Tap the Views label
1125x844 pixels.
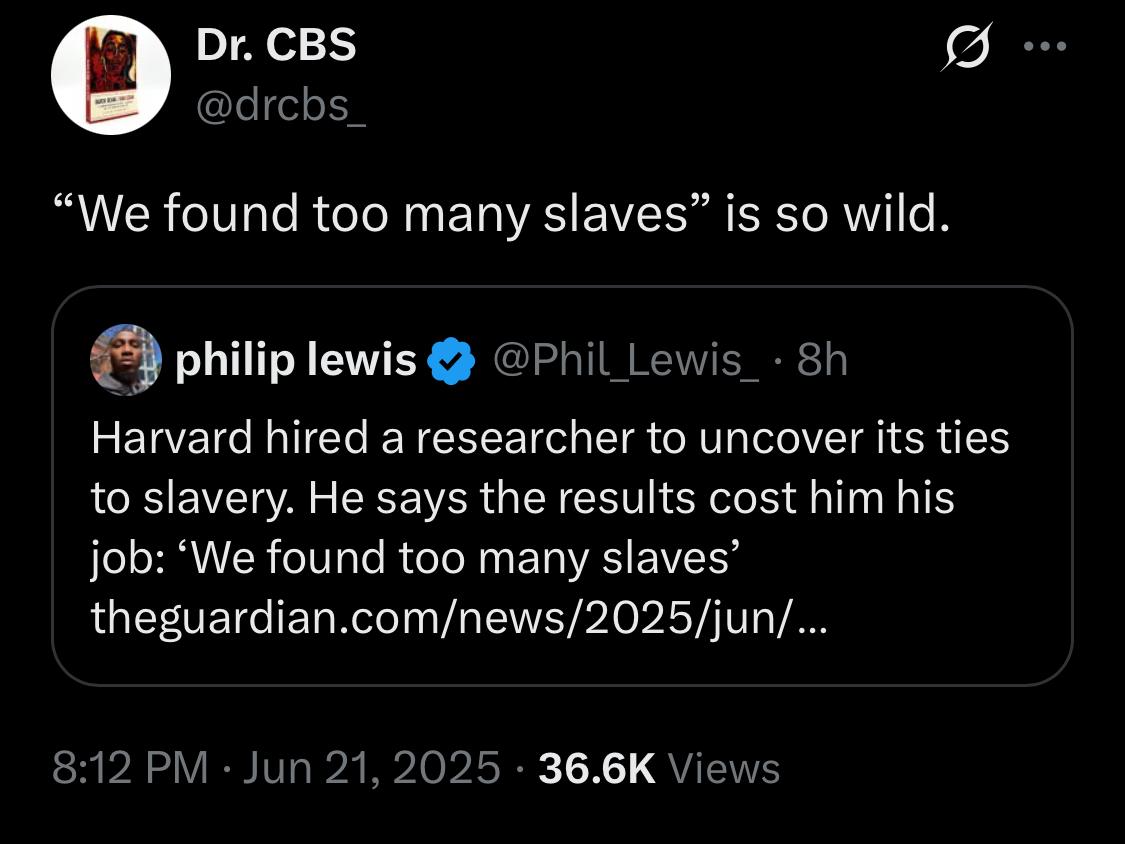[x=723, y=768]
